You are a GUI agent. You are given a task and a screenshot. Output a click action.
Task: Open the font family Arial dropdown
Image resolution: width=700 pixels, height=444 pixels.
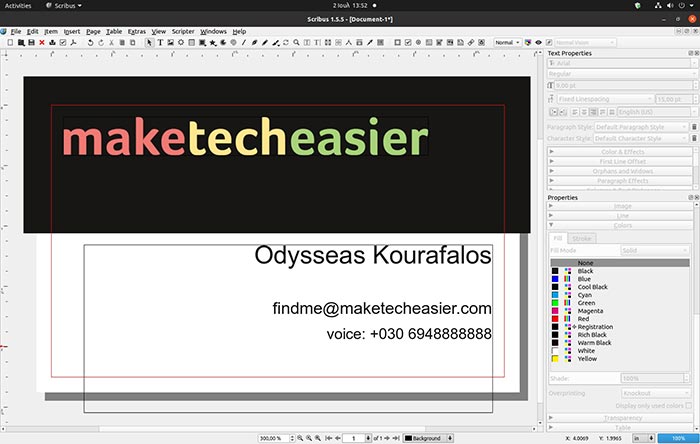(x=622, y=63)
